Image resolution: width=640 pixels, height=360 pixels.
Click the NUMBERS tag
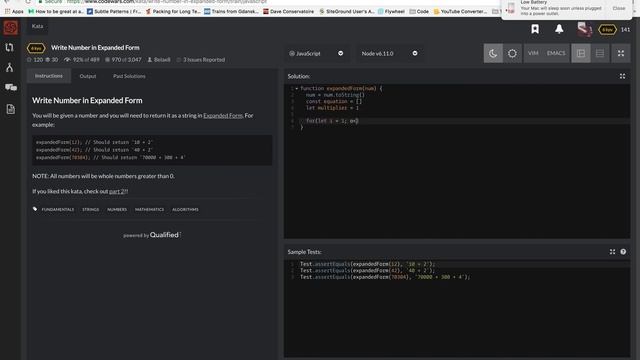tap(117, 209)
